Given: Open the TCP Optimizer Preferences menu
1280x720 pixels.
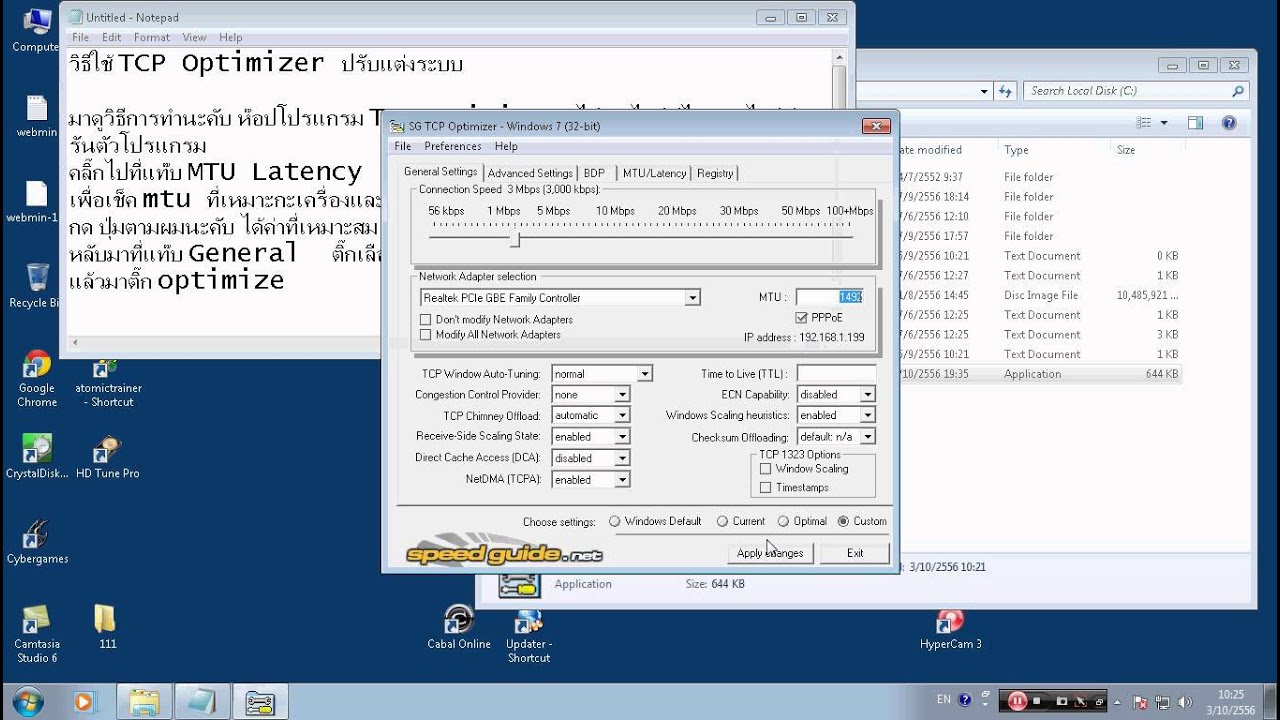Looking at the screenshot, I should coord(453,146).
